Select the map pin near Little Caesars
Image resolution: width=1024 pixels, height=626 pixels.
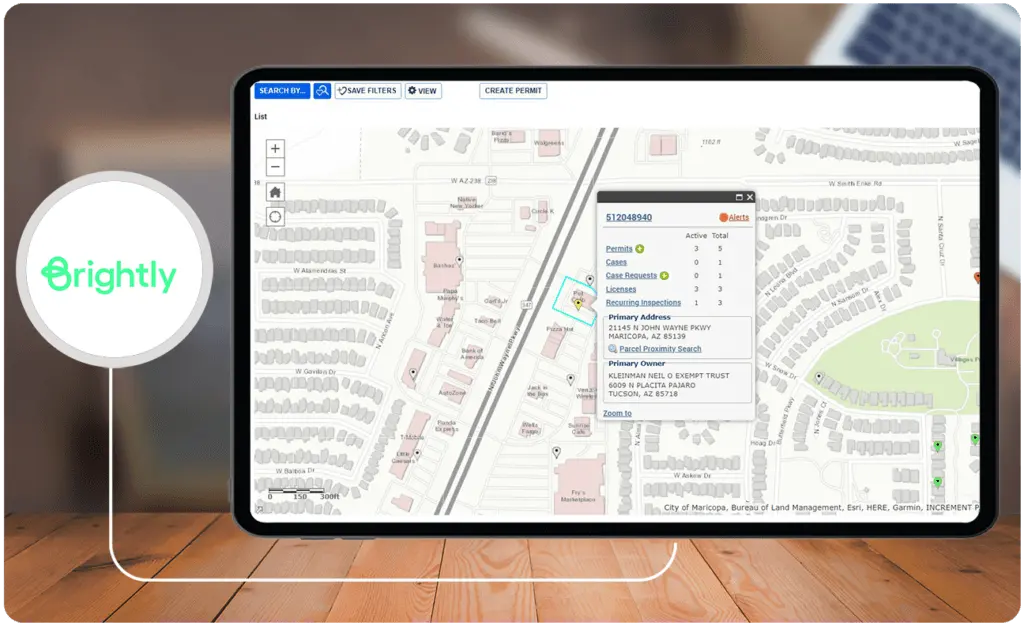click(417, 453)
